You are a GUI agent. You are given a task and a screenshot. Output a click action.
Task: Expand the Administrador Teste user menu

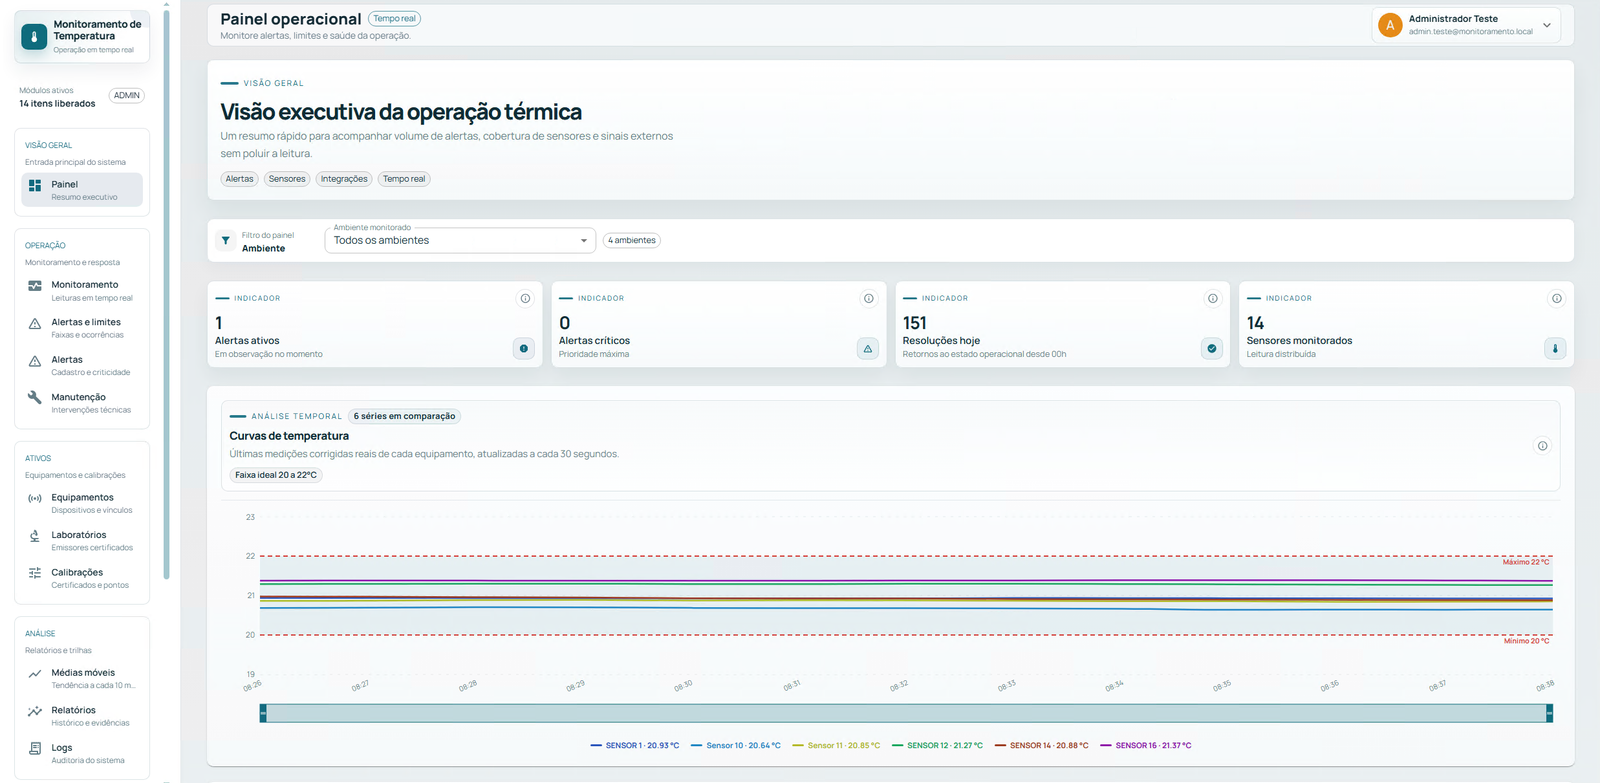pyautogui.click(x=1472, y=25)
